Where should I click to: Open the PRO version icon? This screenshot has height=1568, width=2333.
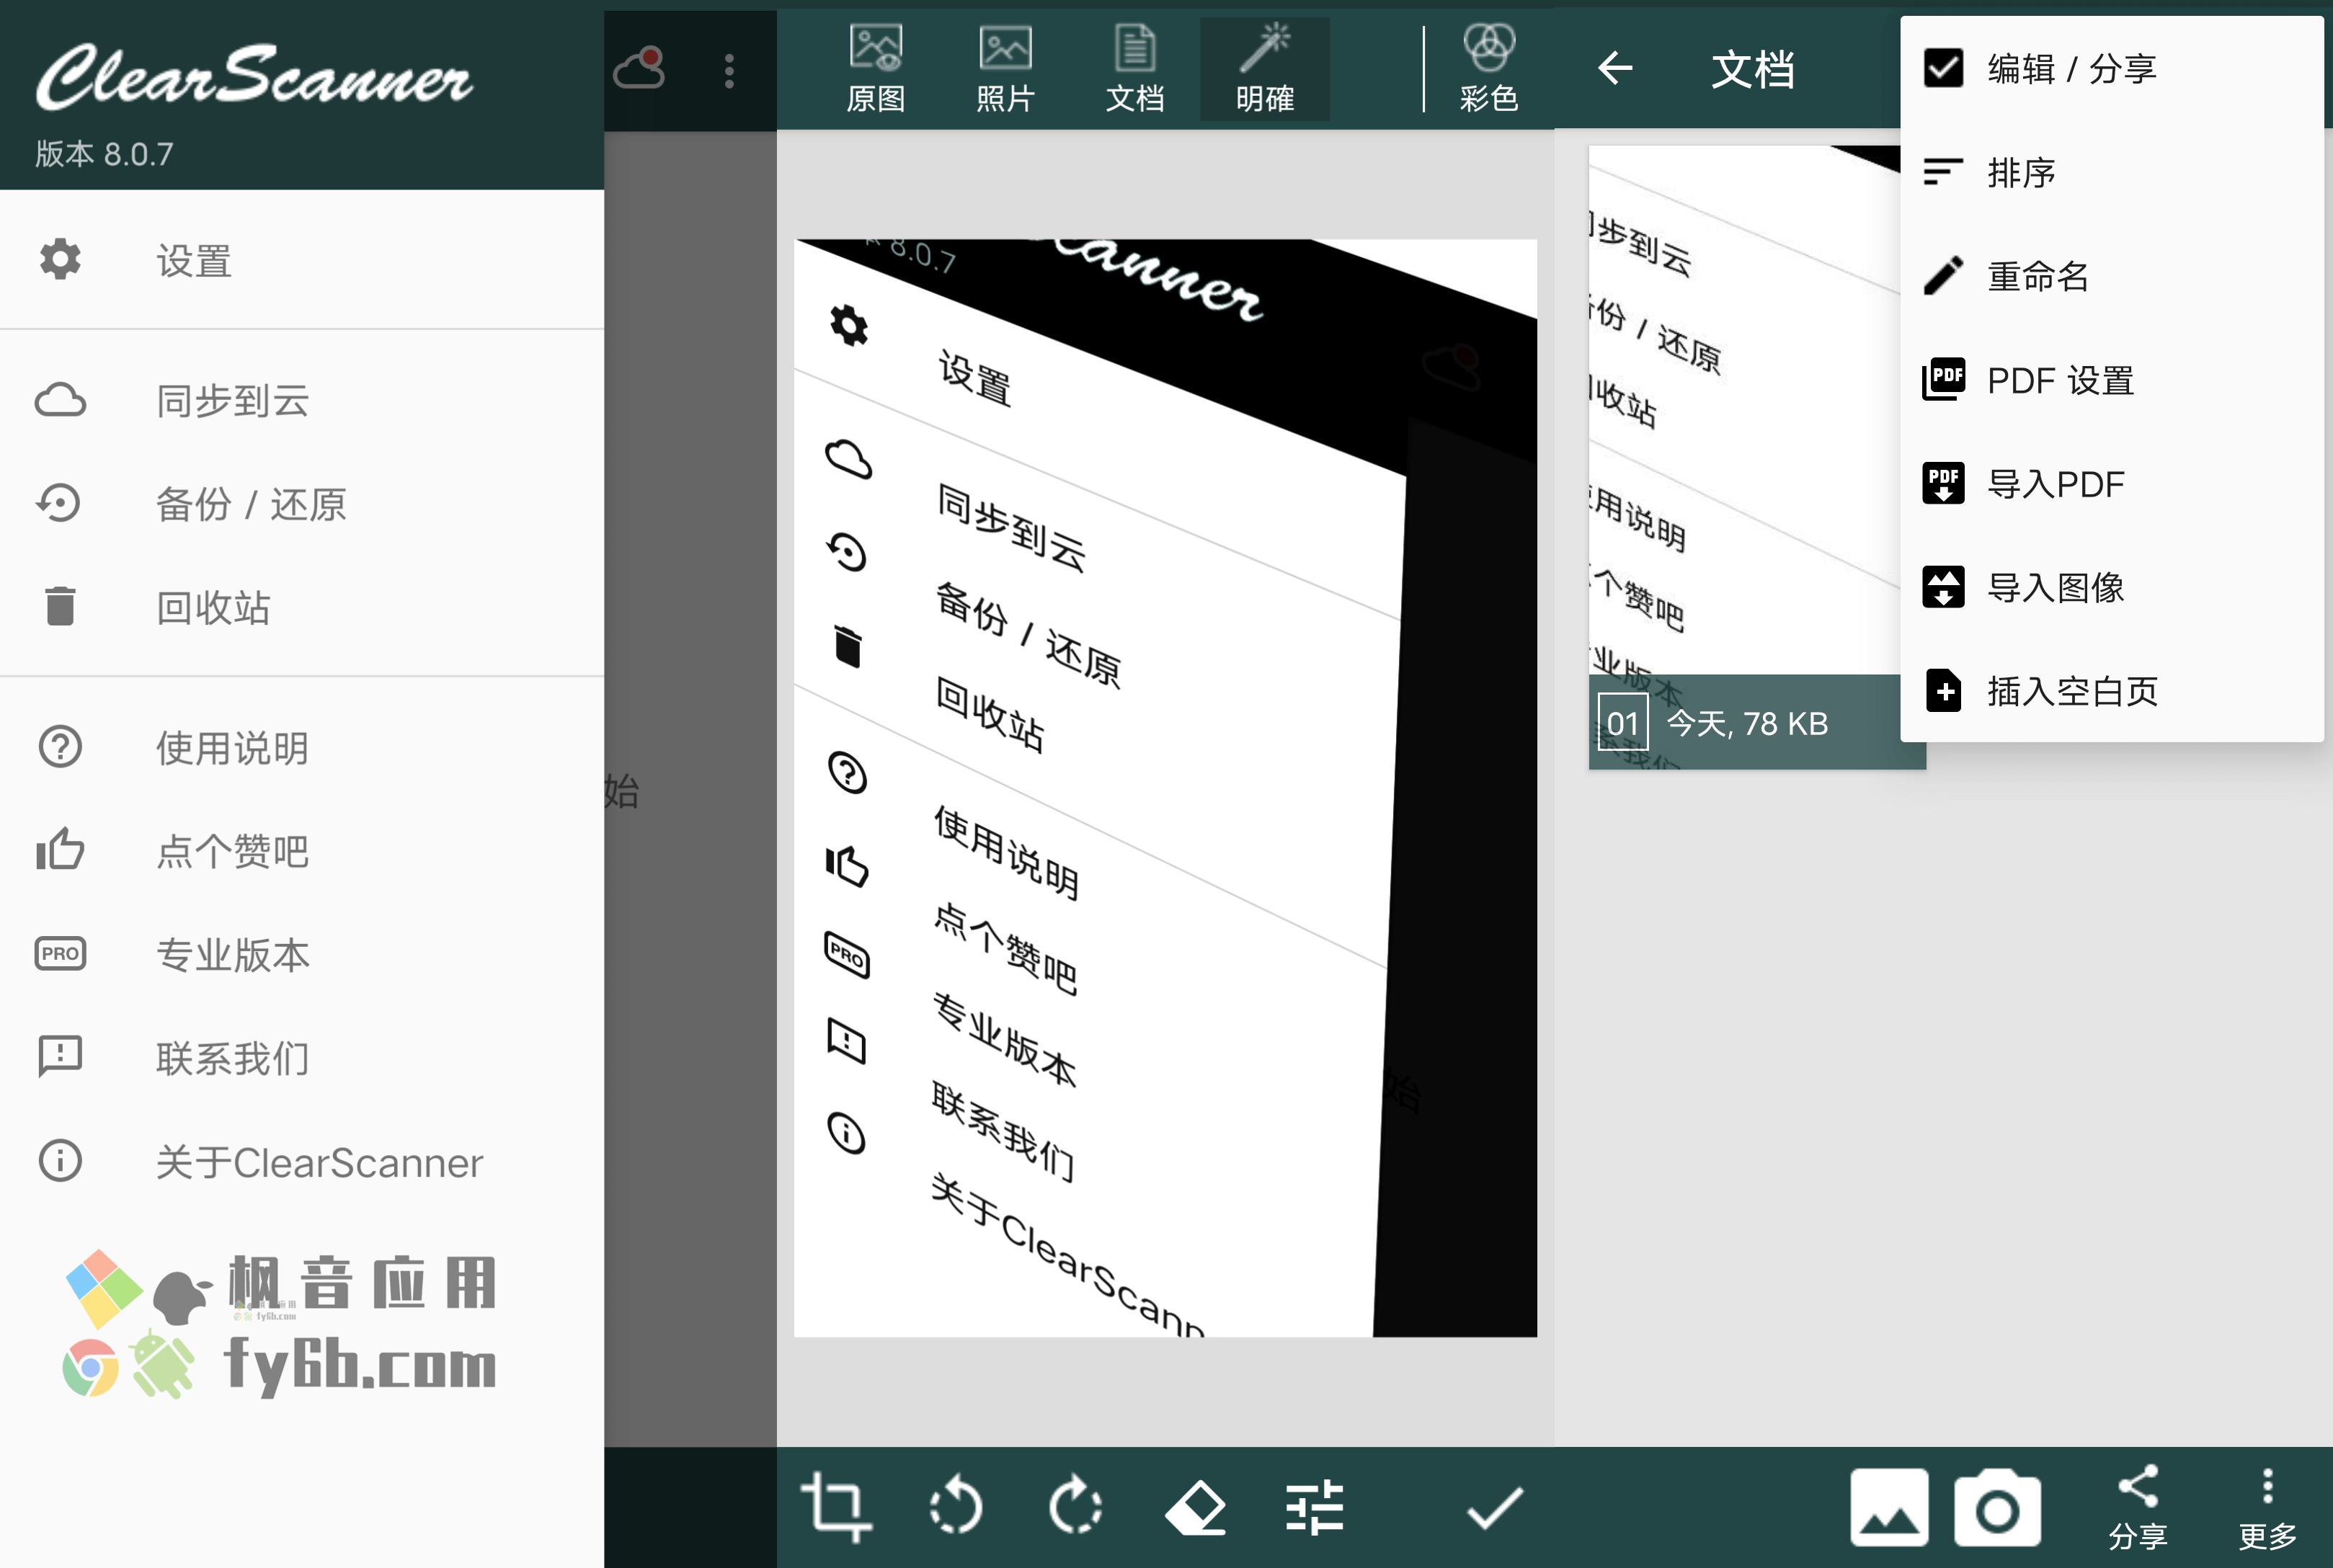(x=60, y=954)
